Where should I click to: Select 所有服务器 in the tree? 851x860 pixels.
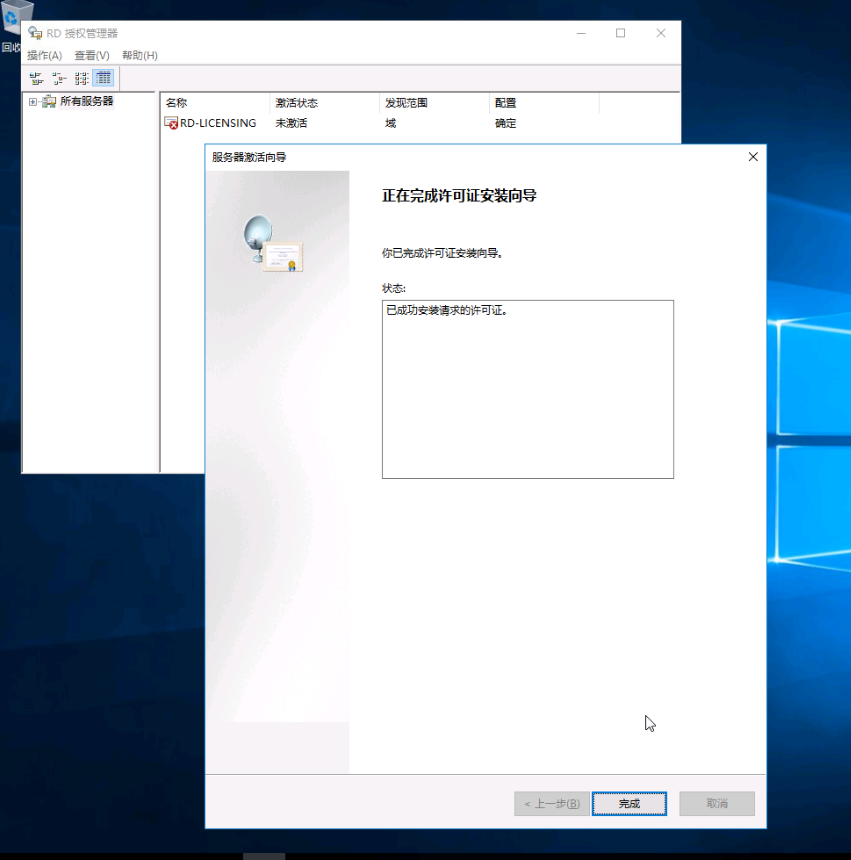(x=86, y=102)
